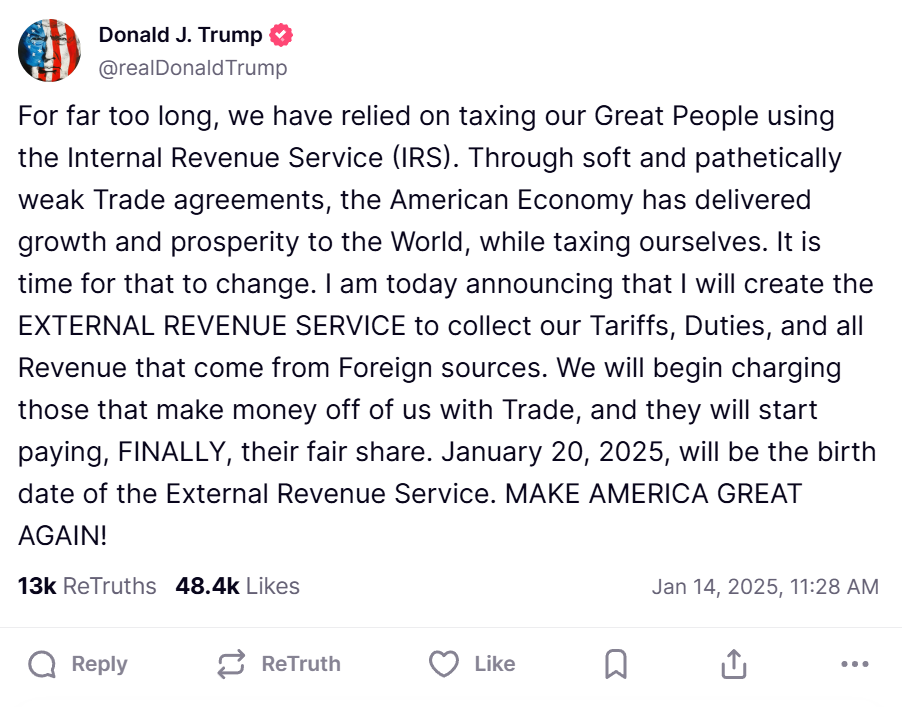Click the speech bubble Reply icon
Screen dimensions: 902x707
42,664
